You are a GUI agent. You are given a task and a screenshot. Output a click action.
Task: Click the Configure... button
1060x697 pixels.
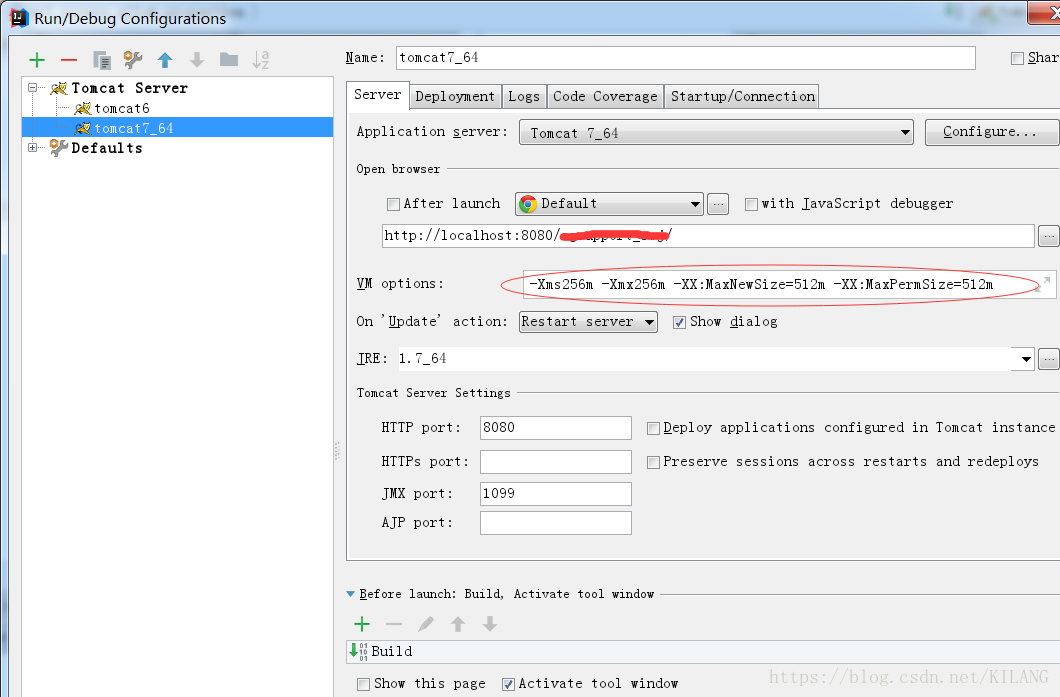pyautogui.click(x=990, y=132)
